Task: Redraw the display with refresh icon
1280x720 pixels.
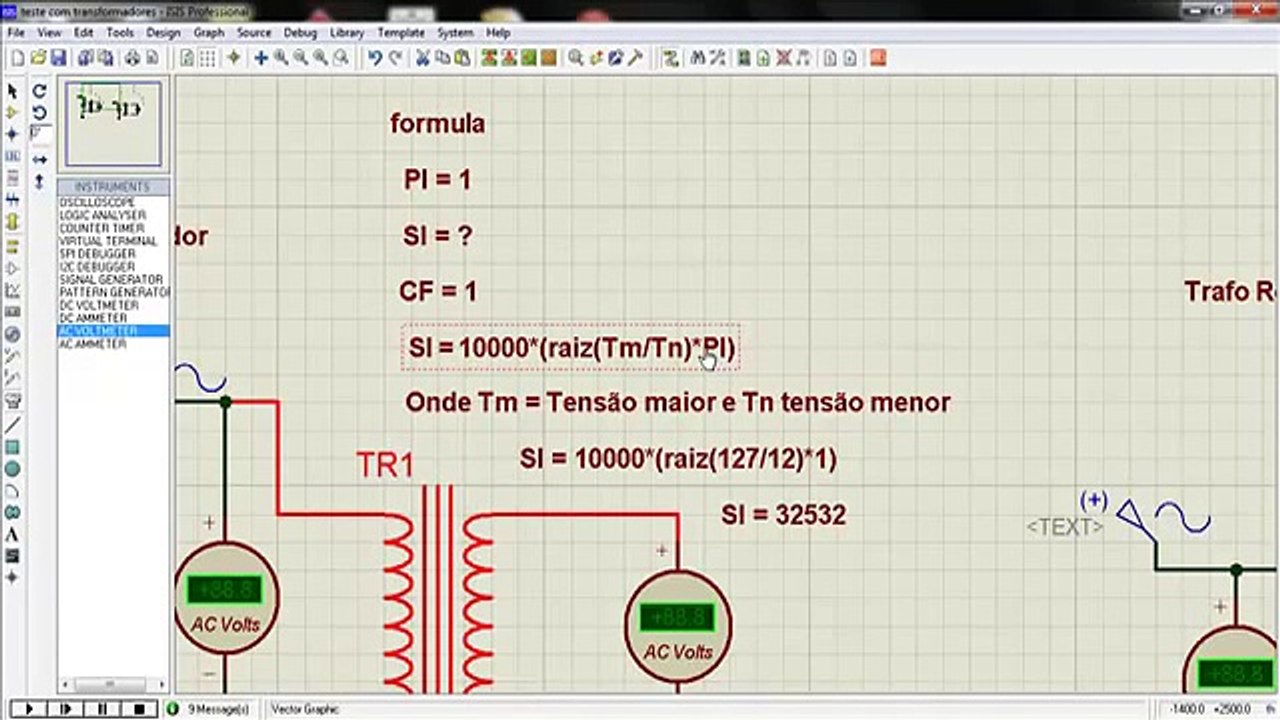Action: click(186, 58)
